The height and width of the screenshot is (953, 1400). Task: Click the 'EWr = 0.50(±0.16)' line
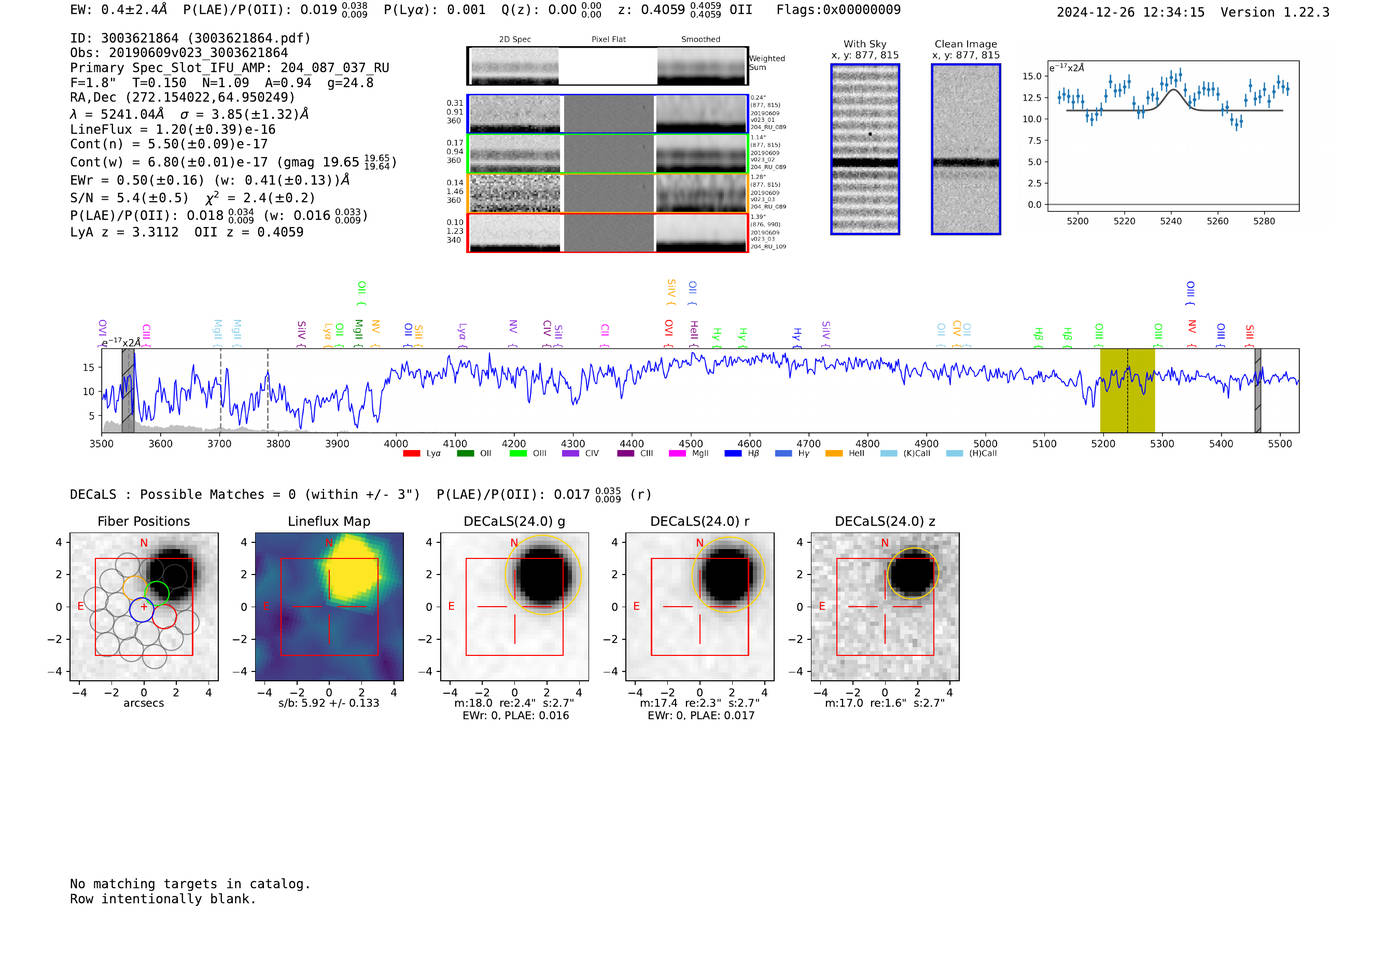[x=210, y=180]
